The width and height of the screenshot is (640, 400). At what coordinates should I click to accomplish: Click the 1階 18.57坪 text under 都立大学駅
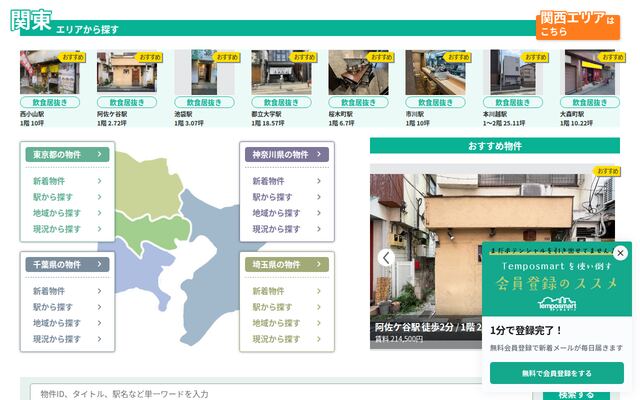tap(268, 123)
